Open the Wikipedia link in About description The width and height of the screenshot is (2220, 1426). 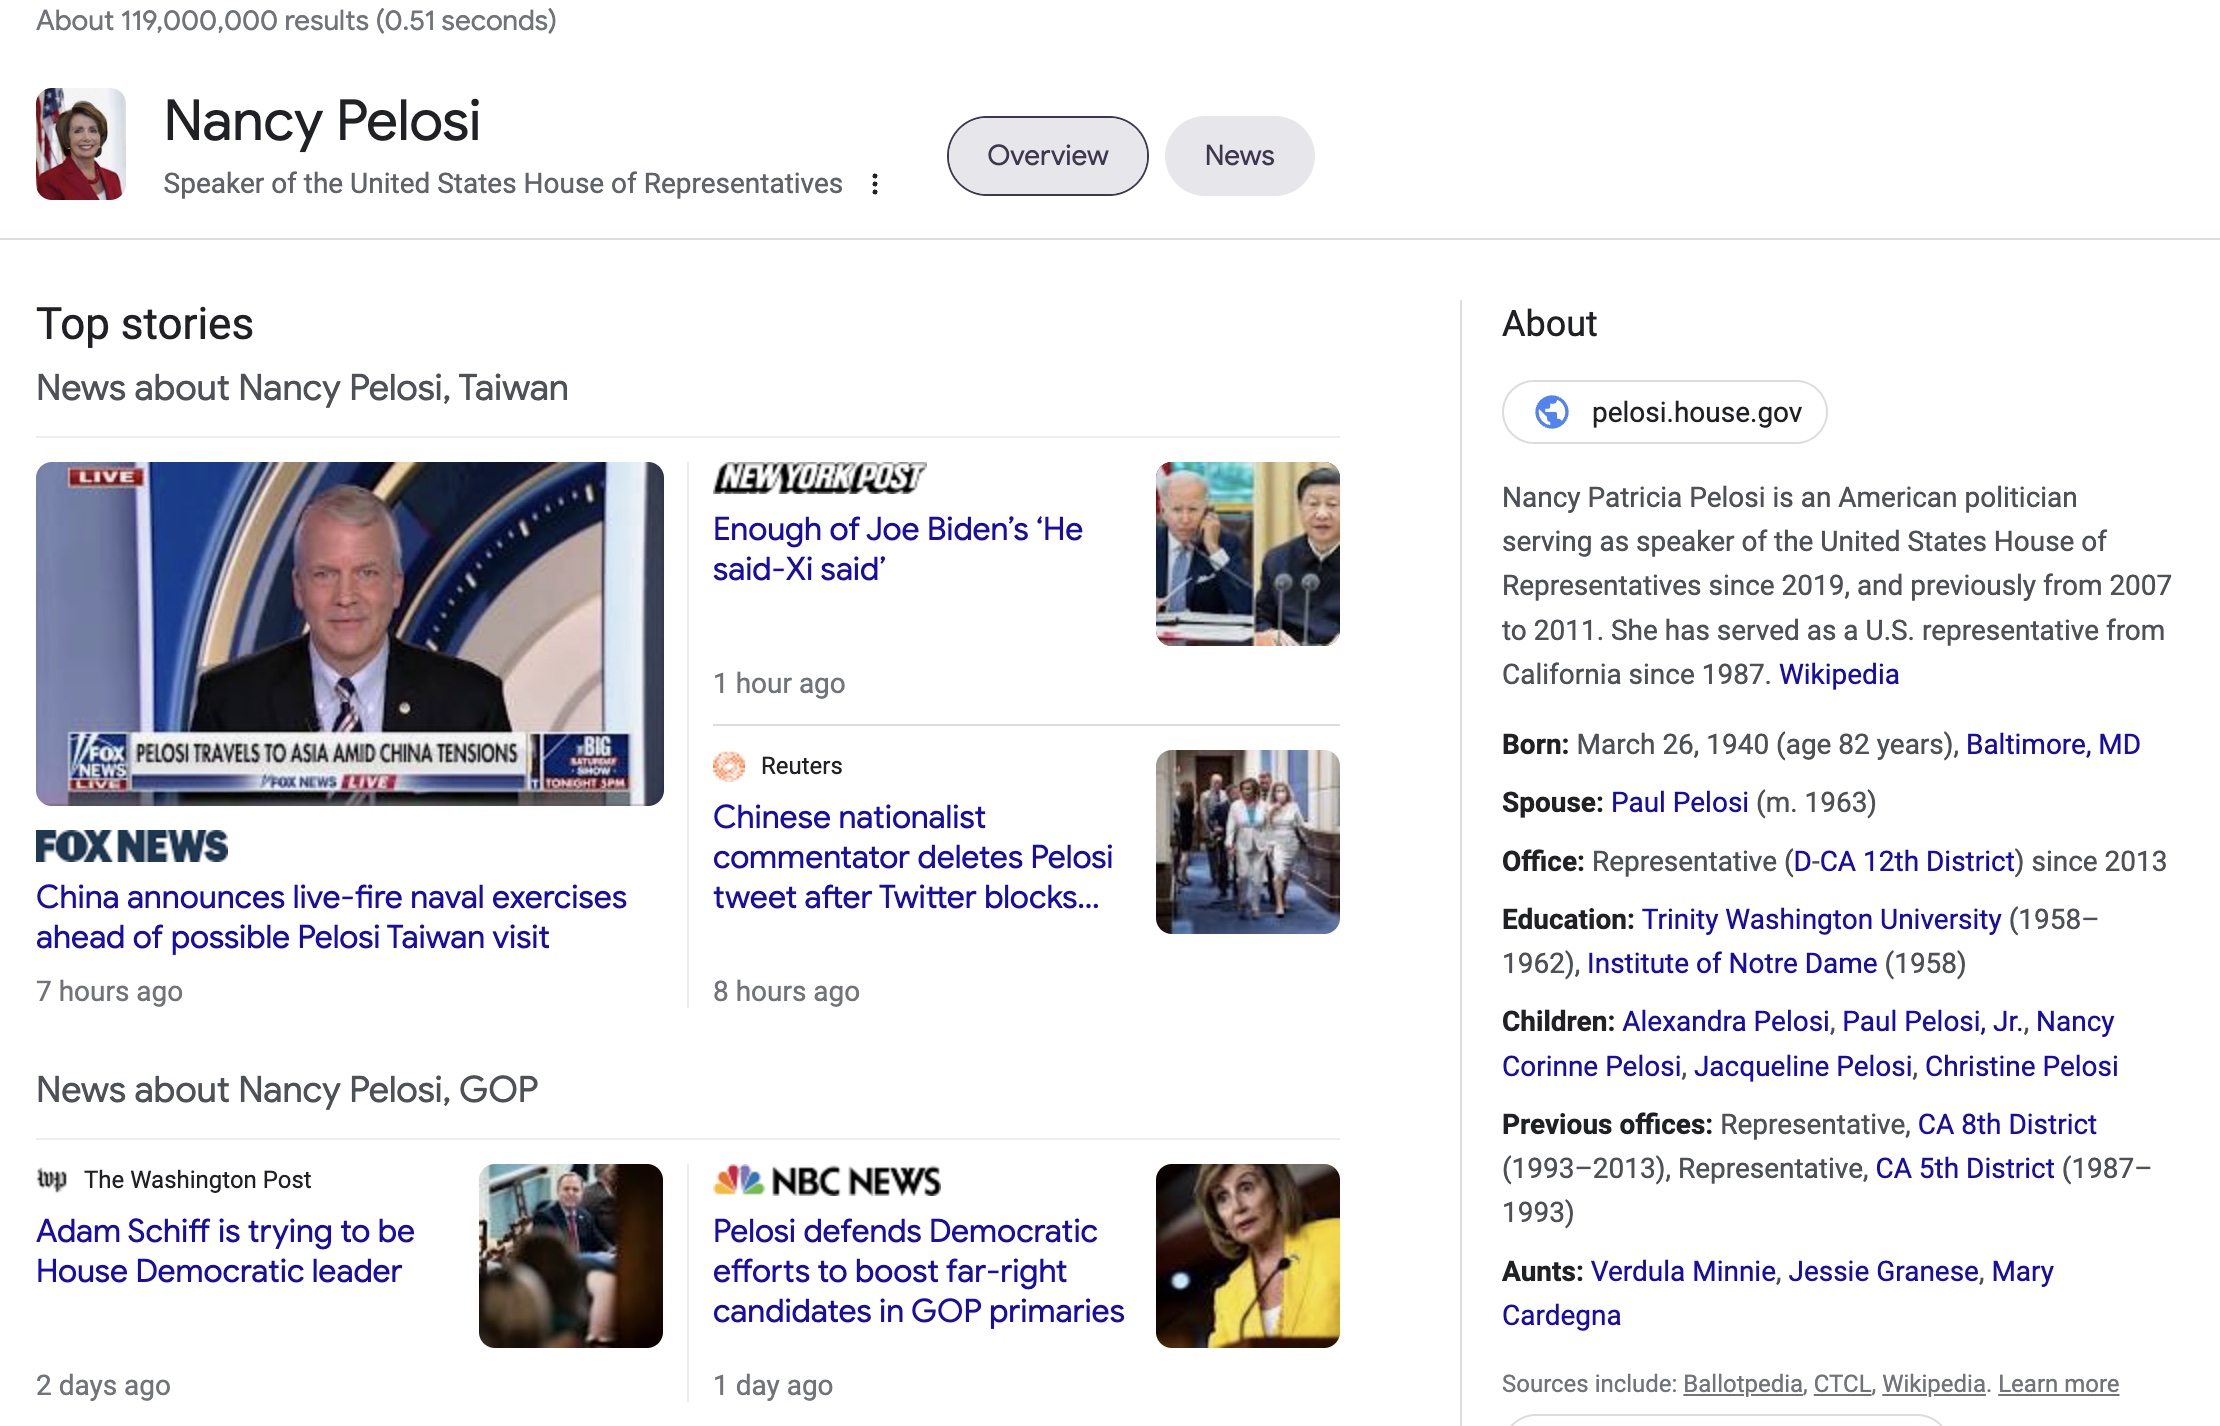point(1838,675)
